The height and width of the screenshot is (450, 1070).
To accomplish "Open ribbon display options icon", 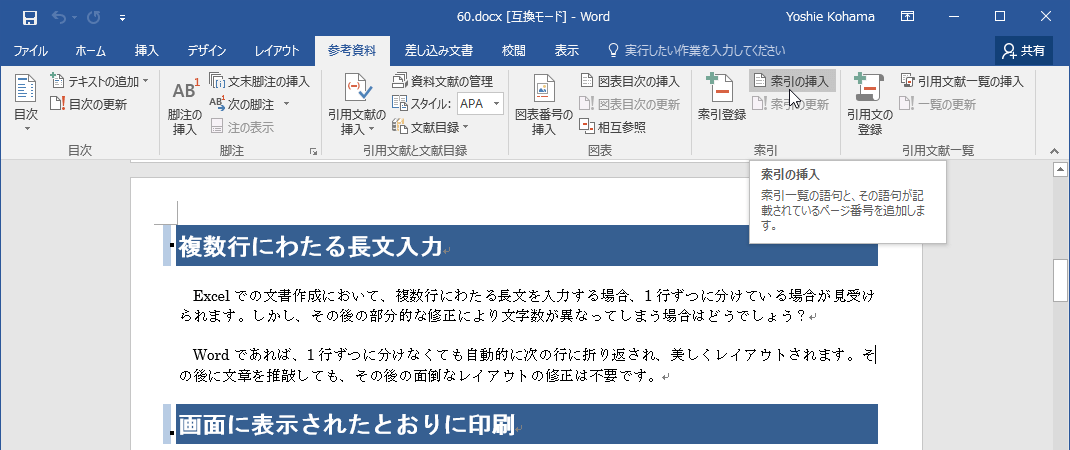I will click(908, 17).
